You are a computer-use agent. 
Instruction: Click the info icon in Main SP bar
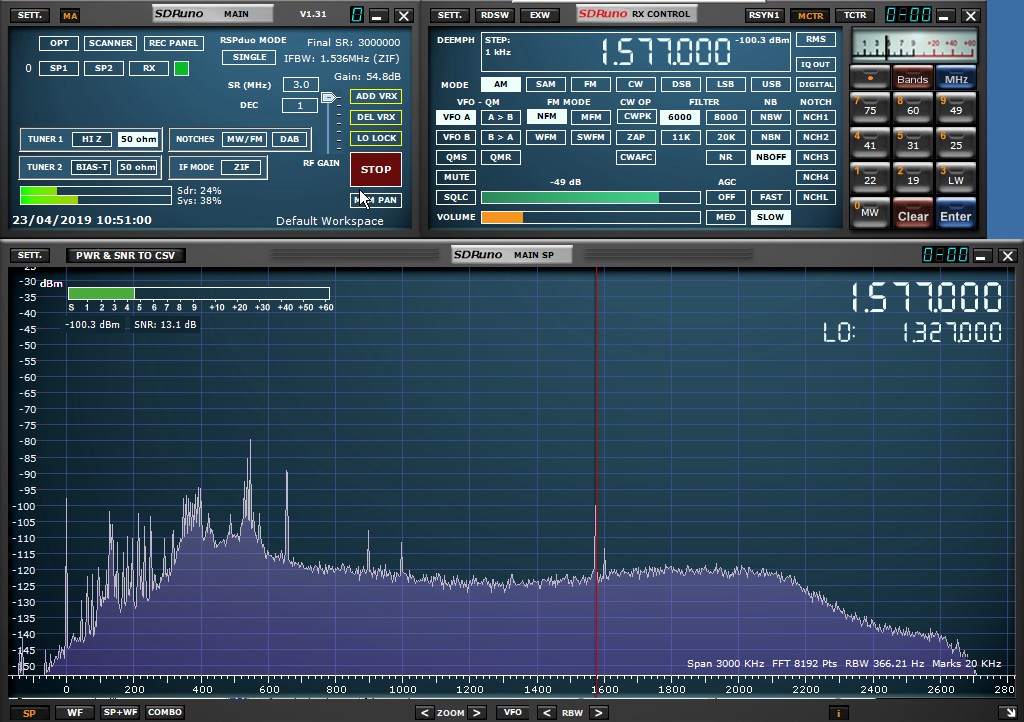[839, 713]
